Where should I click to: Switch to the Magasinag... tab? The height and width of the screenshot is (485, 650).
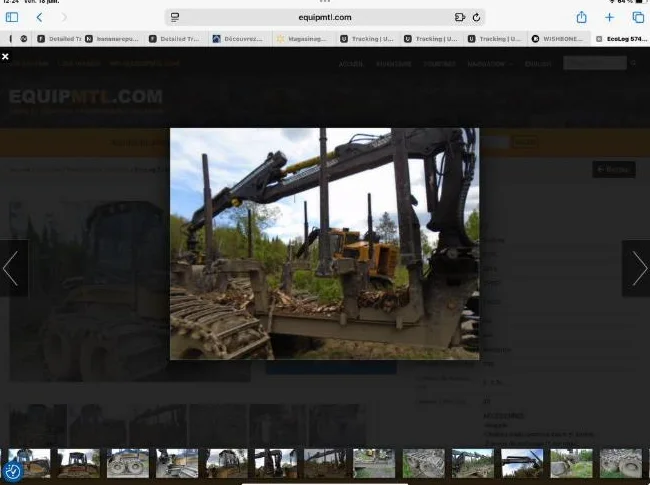point(303,39)
